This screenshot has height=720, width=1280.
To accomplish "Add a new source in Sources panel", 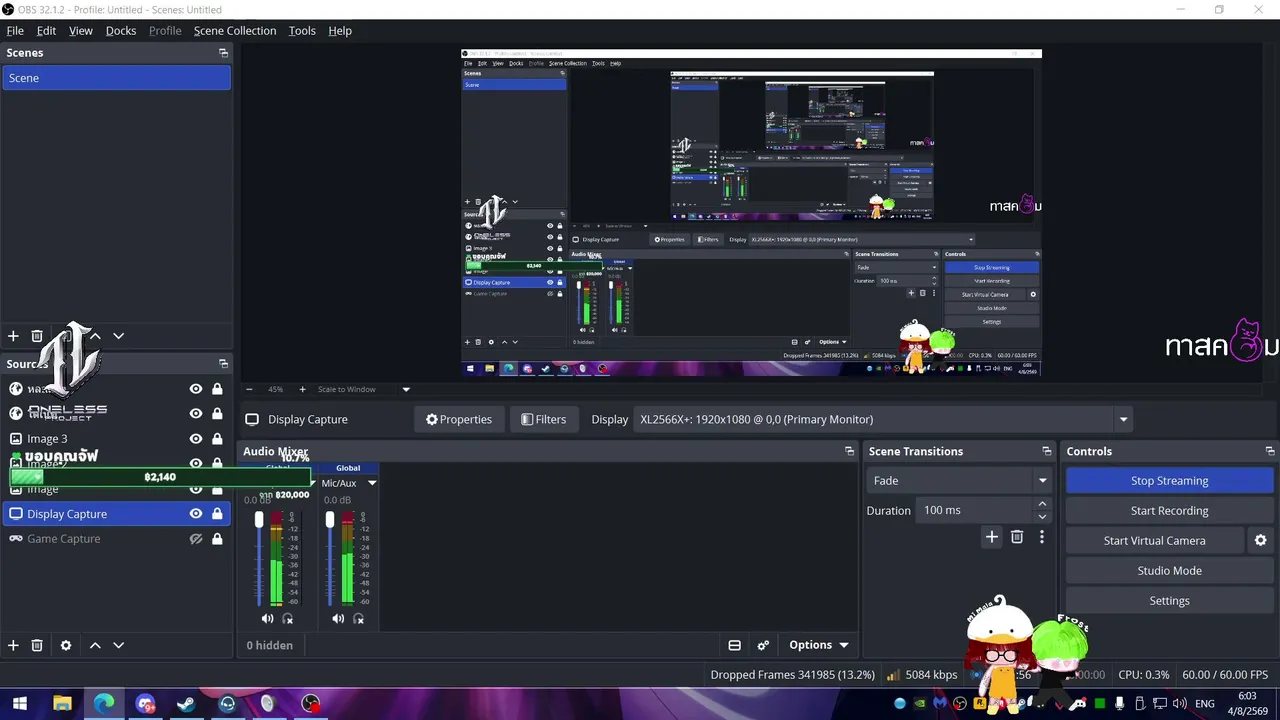I will [13, 645].
